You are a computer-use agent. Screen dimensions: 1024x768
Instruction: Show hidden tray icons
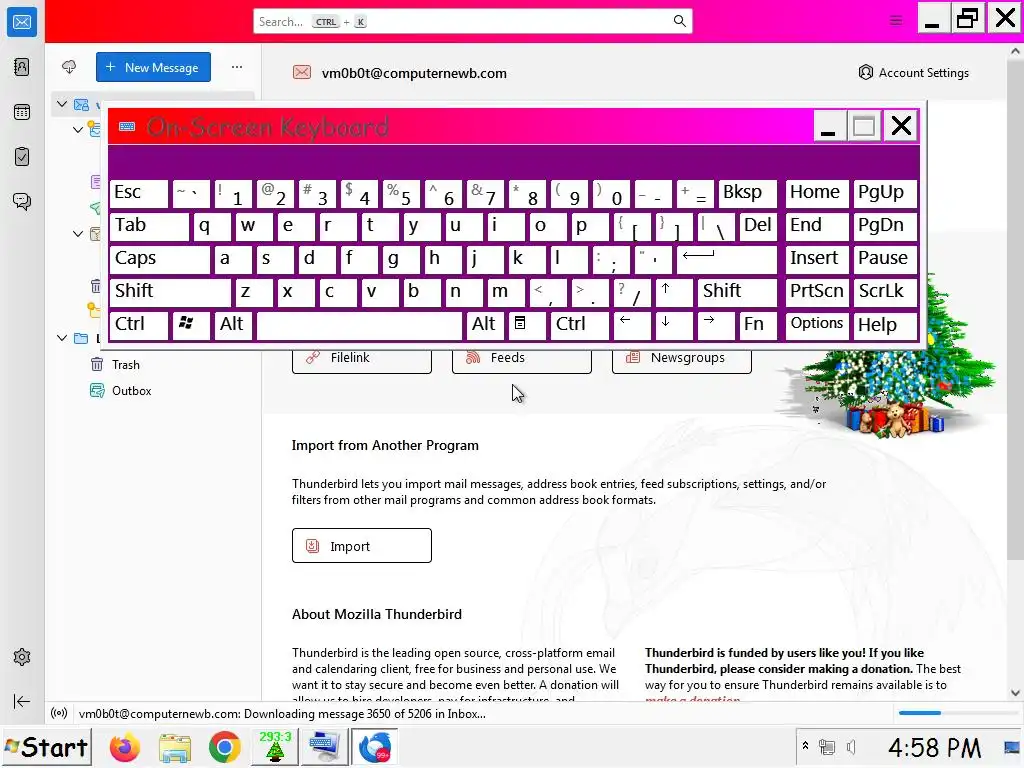click(805, 746)
